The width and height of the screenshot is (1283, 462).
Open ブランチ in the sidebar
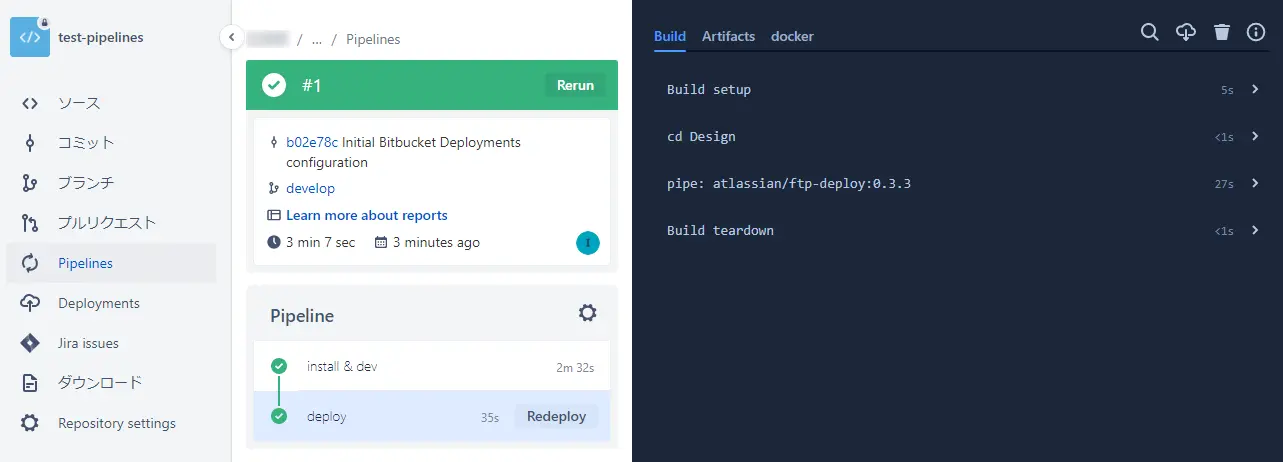[111, 183]
